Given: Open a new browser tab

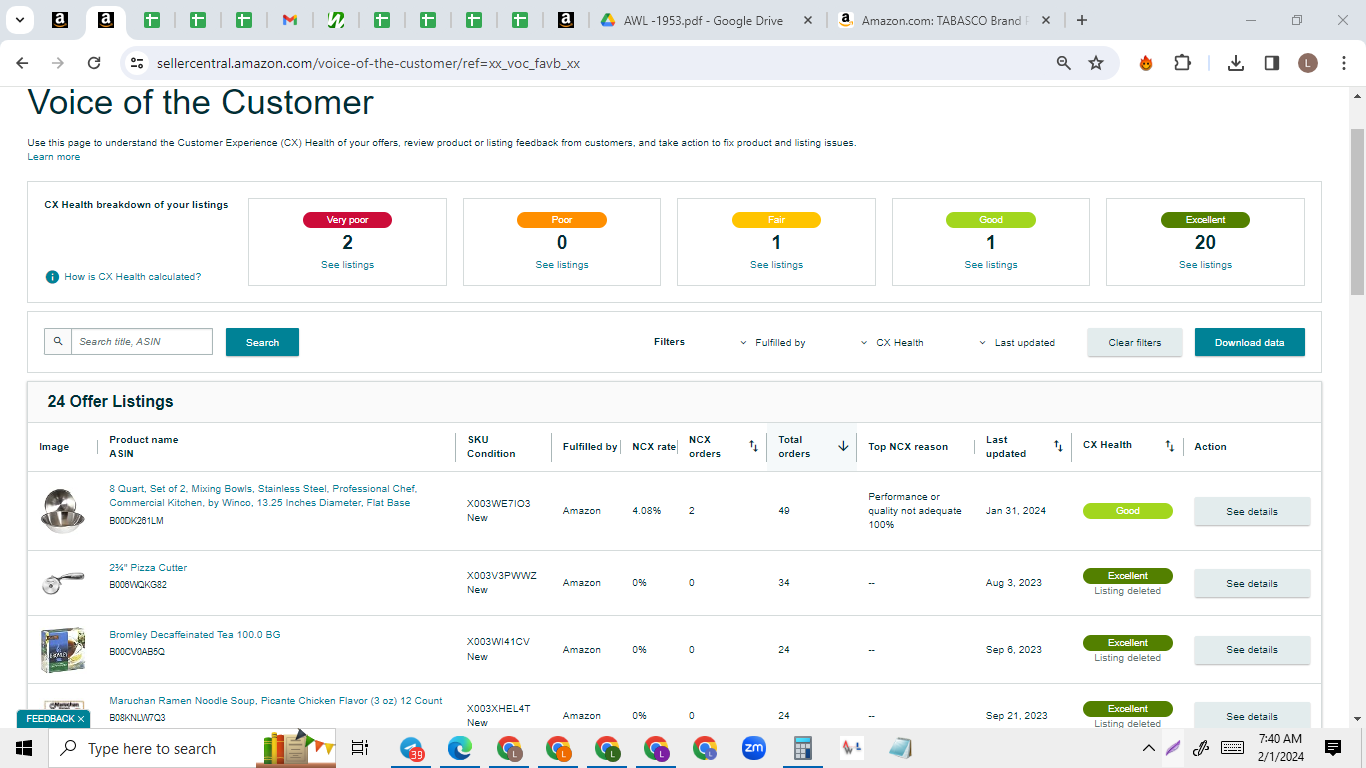Looking at the screenshot, I should pyautogui.click(x=1081, y=20).
